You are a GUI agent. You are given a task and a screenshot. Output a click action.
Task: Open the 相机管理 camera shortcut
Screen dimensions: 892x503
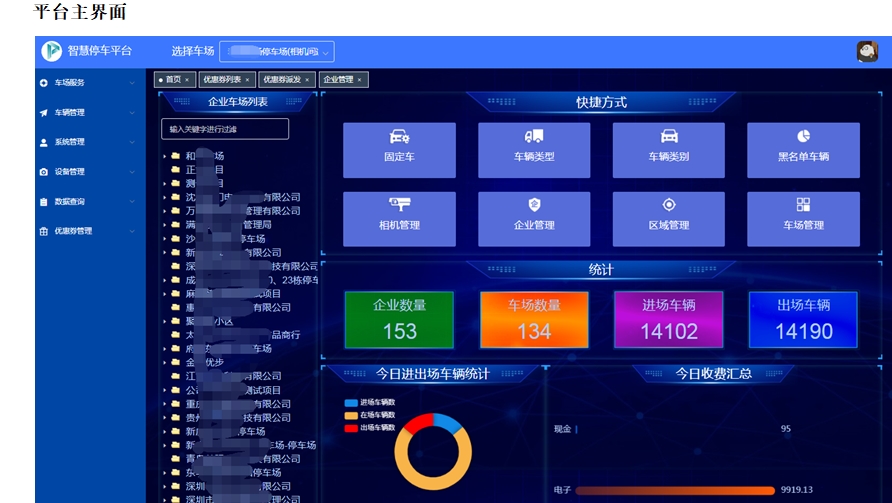coord(399,218)
